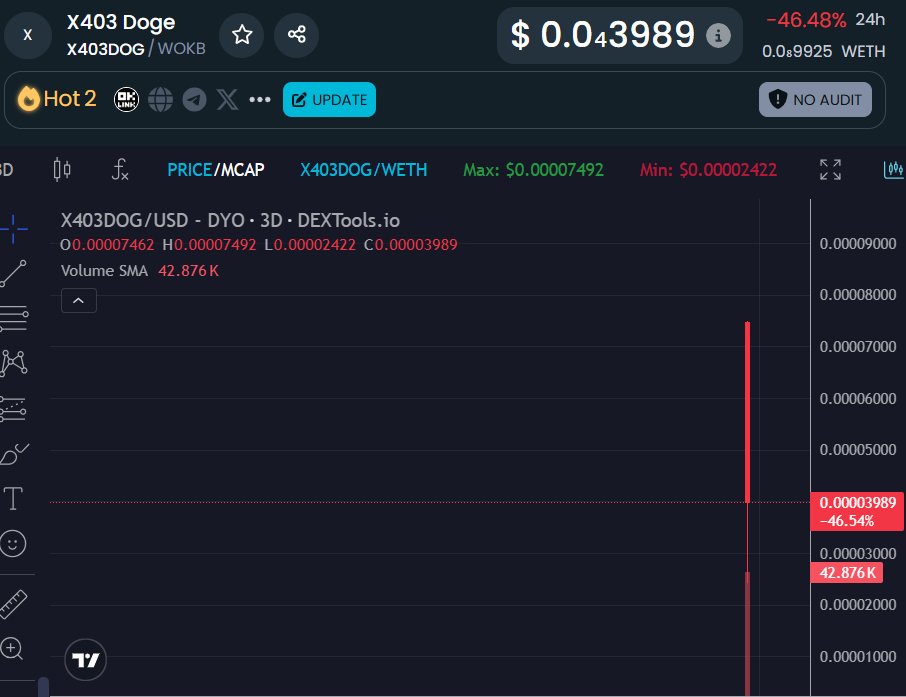Click the X403DOG/USD chart title
The width and height of the screenshot is (906, 697).
point(230,220)
